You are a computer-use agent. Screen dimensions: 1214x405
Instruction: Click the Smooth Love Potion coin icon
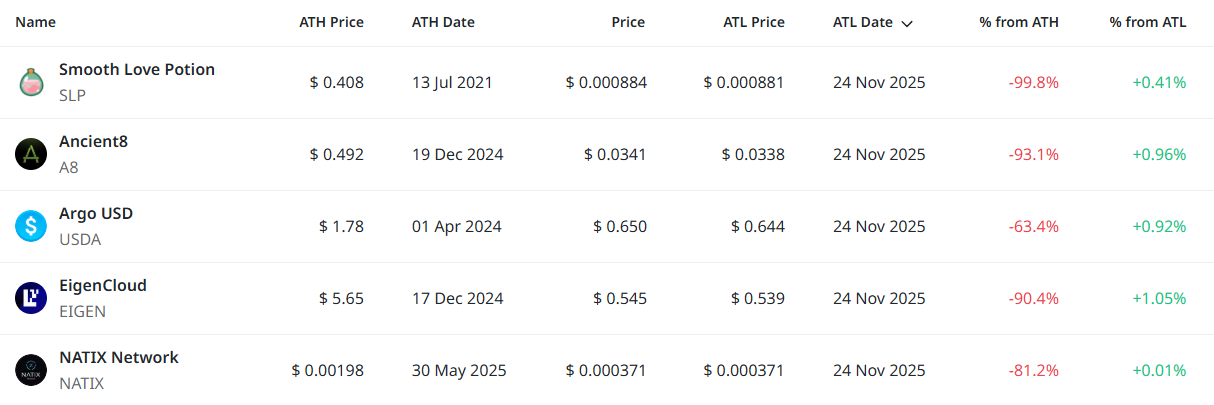pos(31,82)
